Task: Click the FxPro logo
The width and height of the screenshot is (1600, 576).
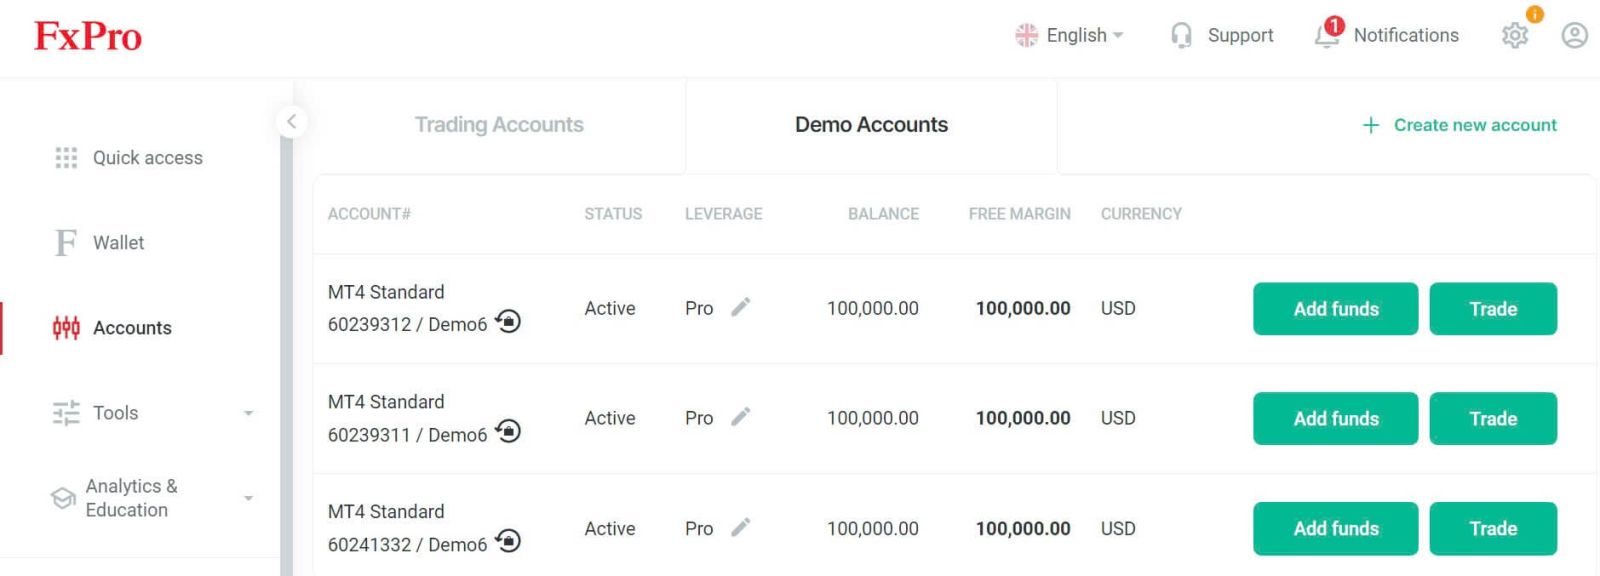Action: coord(88,37)
